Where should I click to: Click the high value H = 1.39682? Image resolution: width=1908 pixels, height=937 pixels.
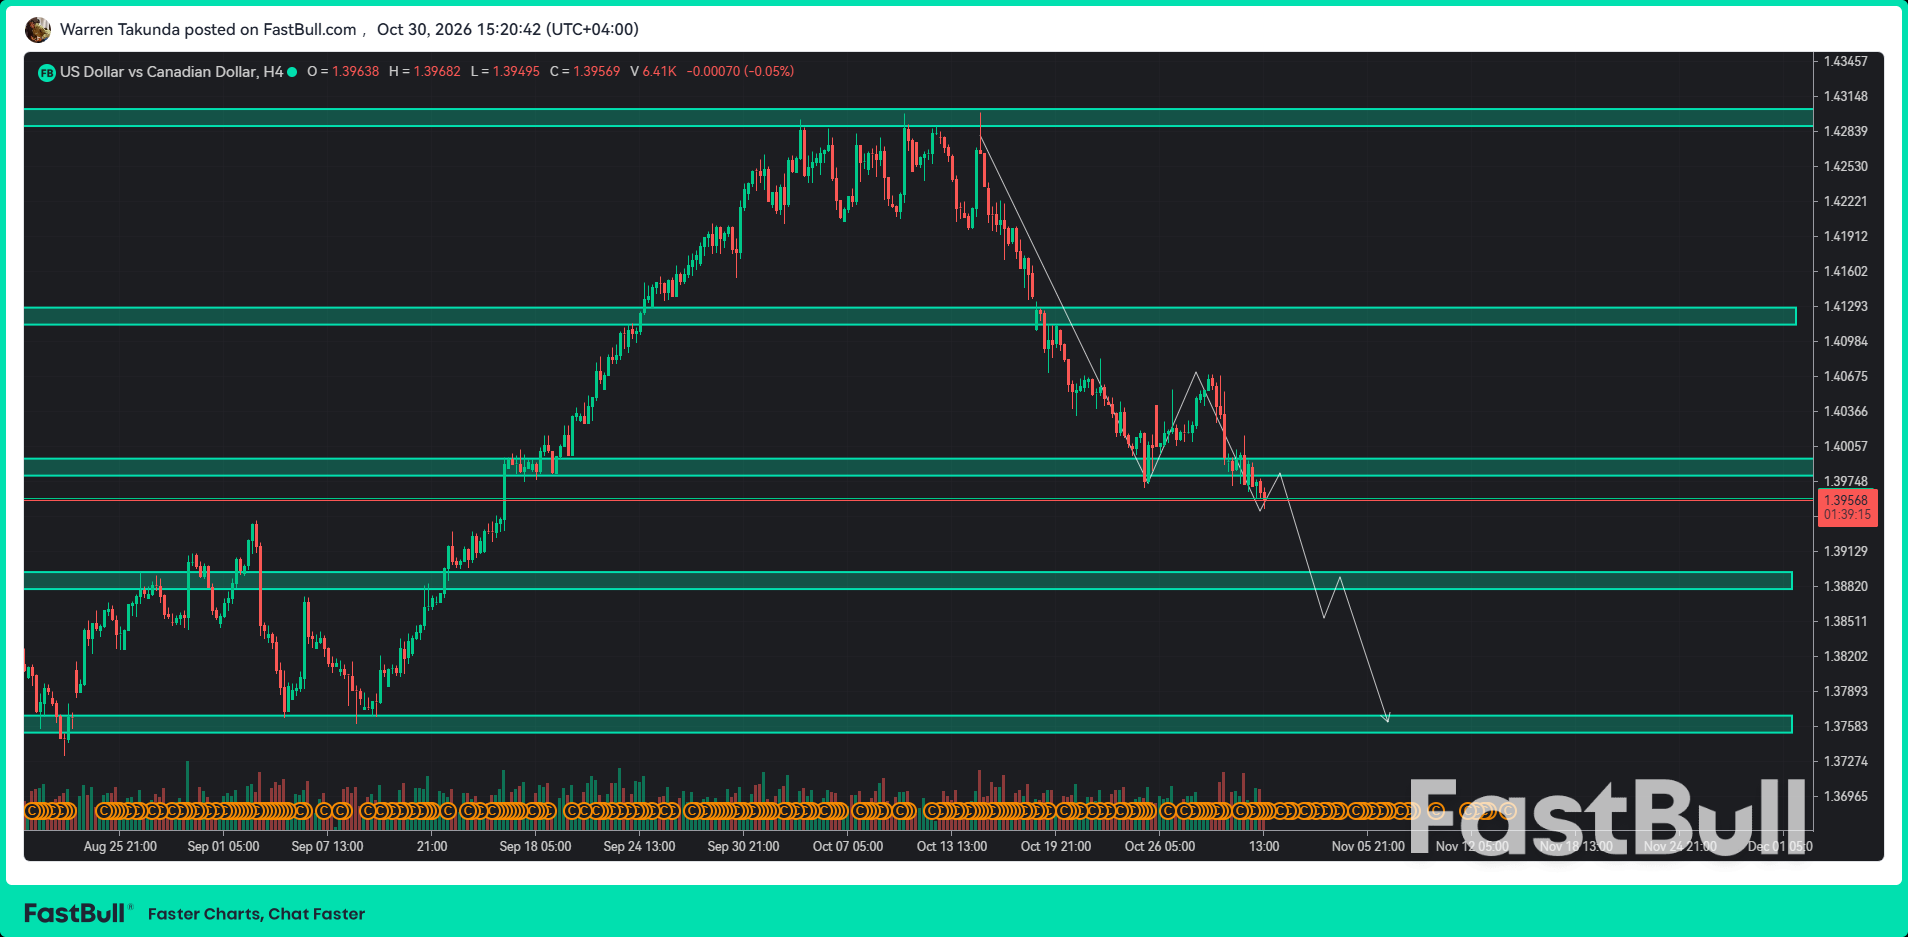coord(425,72)
